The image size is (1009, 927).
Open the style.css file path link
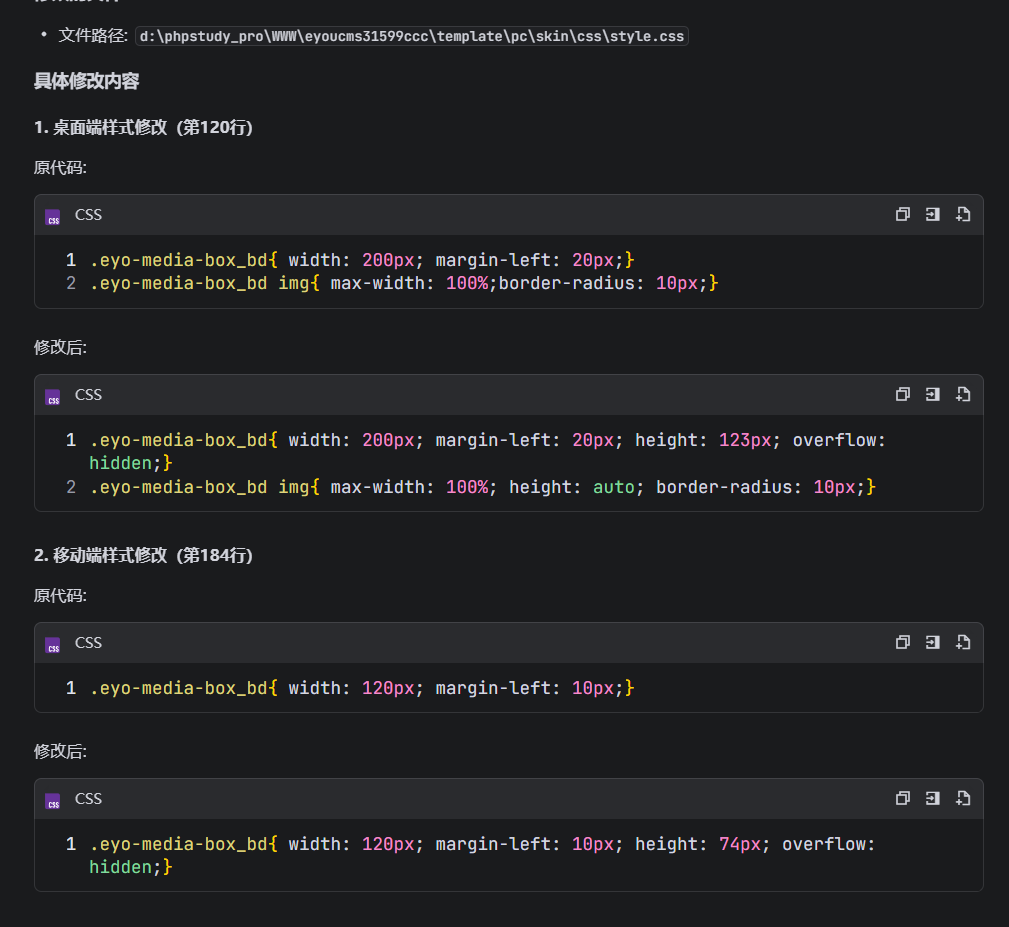412,36
